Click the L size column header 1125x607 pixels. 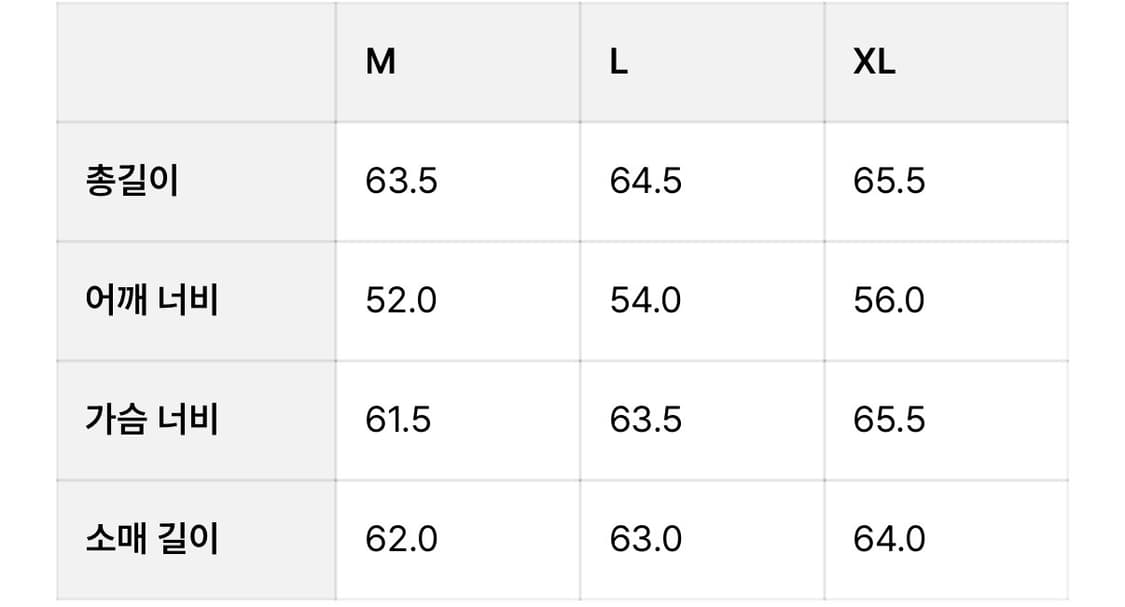click(x=619, y=62)
